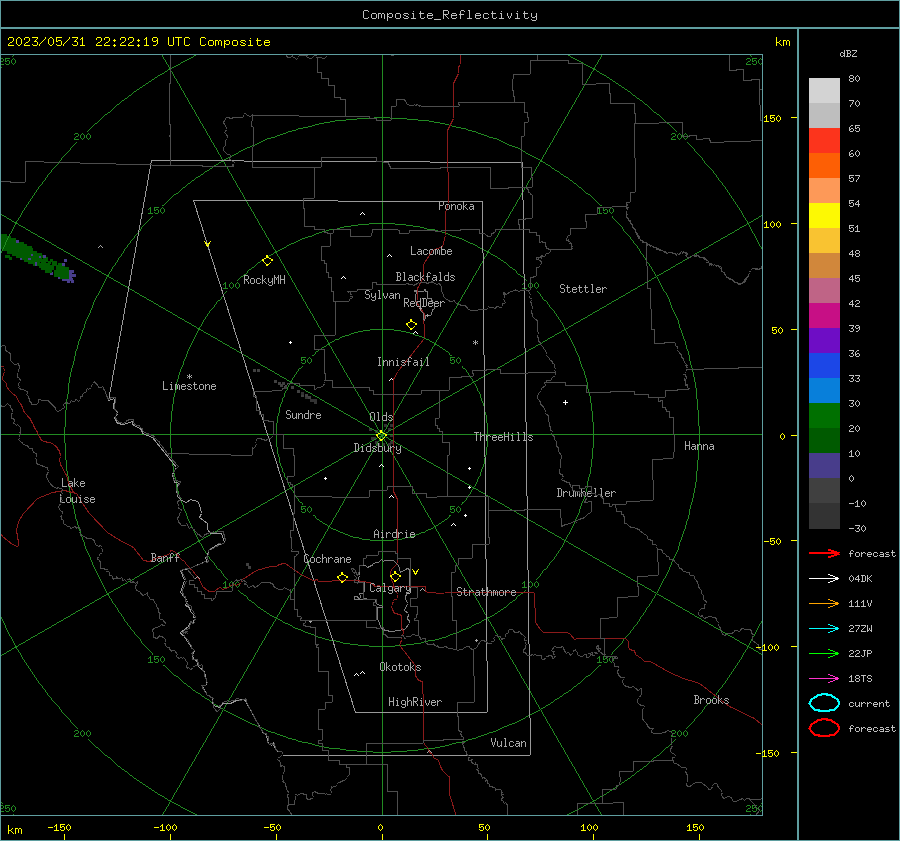900x841 pixels.
Task: Pick the purple swatch between 39 and 36
Action: 824,340
